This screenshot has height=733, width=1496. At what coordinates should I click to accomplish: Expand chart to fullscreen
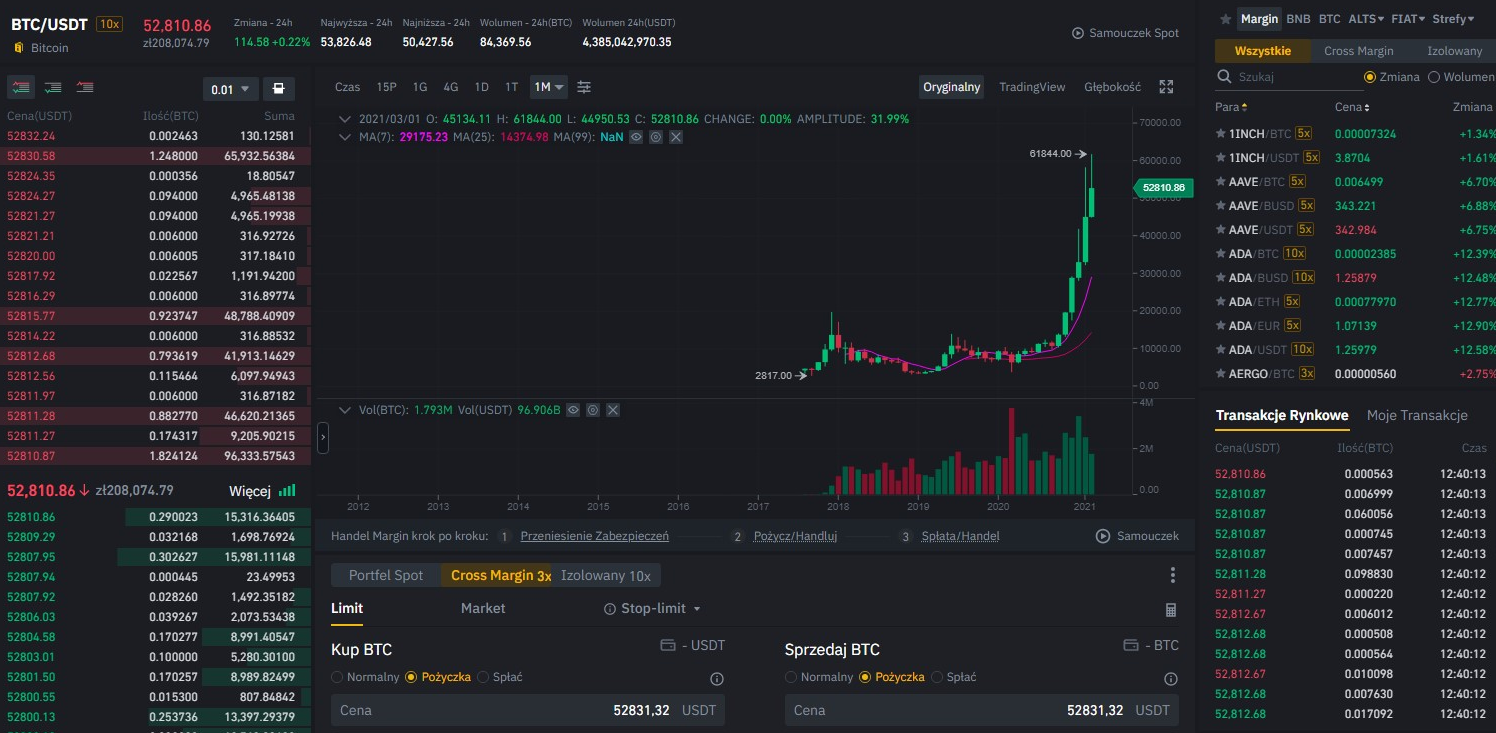pos(1166,87)
